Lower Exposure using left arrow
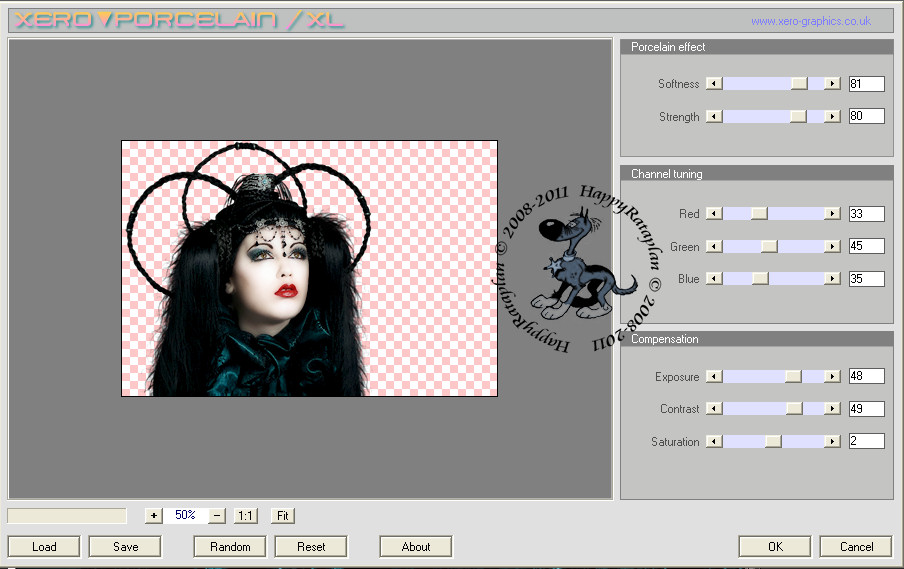 click(x=714, y=376)
